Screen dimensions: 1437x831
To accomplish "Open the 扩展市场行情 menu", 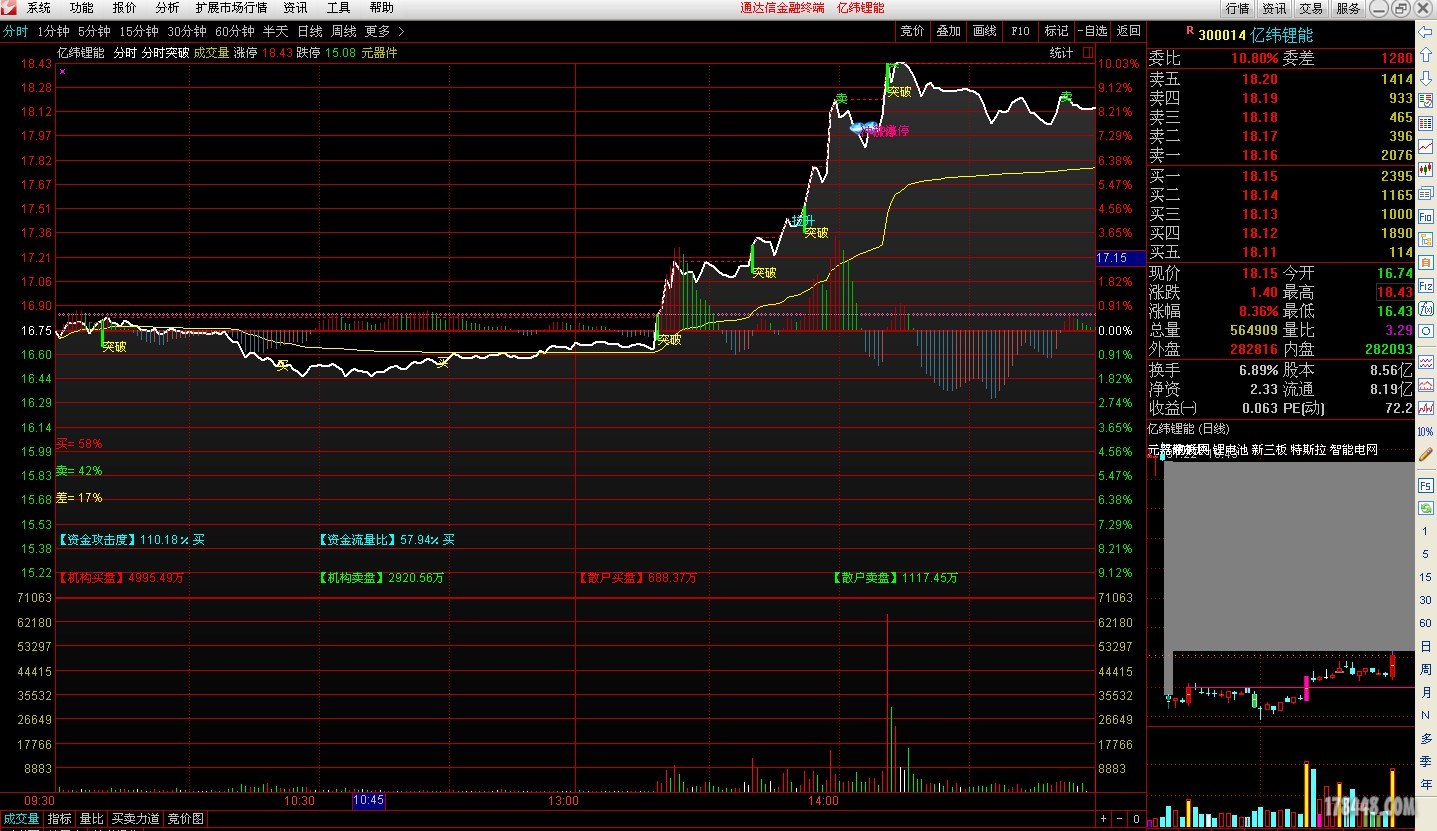I will (232, 8).
